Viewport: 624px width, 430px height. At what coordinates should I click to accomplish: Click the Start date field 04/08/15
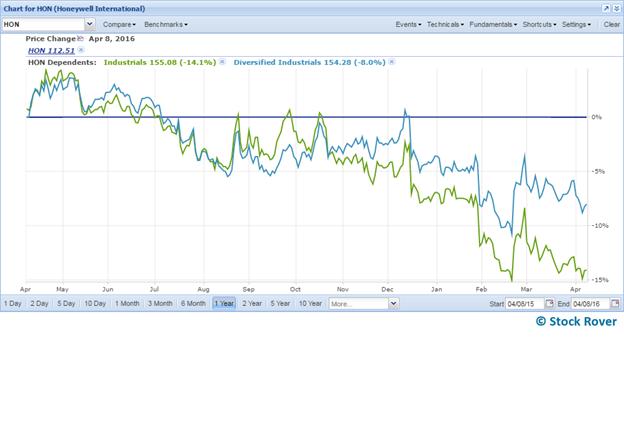(525, 304)
